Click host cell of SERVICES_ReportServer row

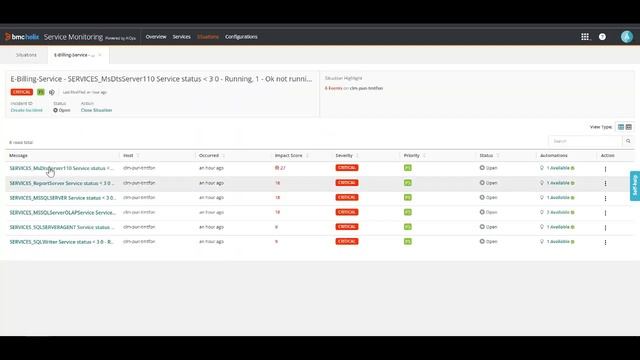[x=139, y=183]
